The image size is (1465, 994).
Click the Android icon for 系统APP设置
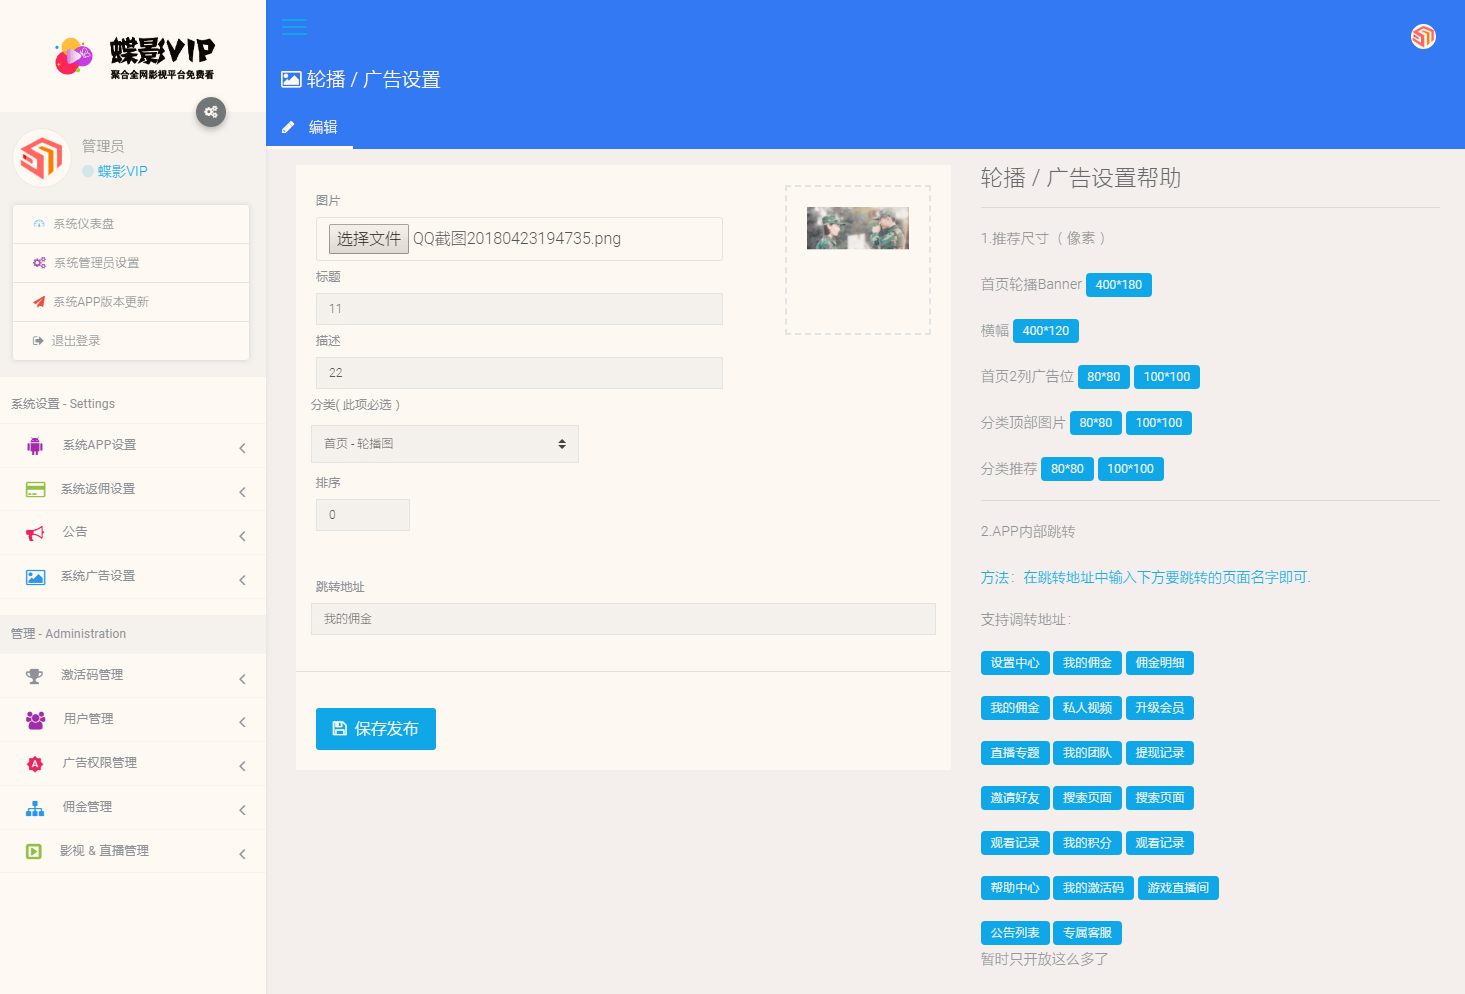tap(35, 446)
